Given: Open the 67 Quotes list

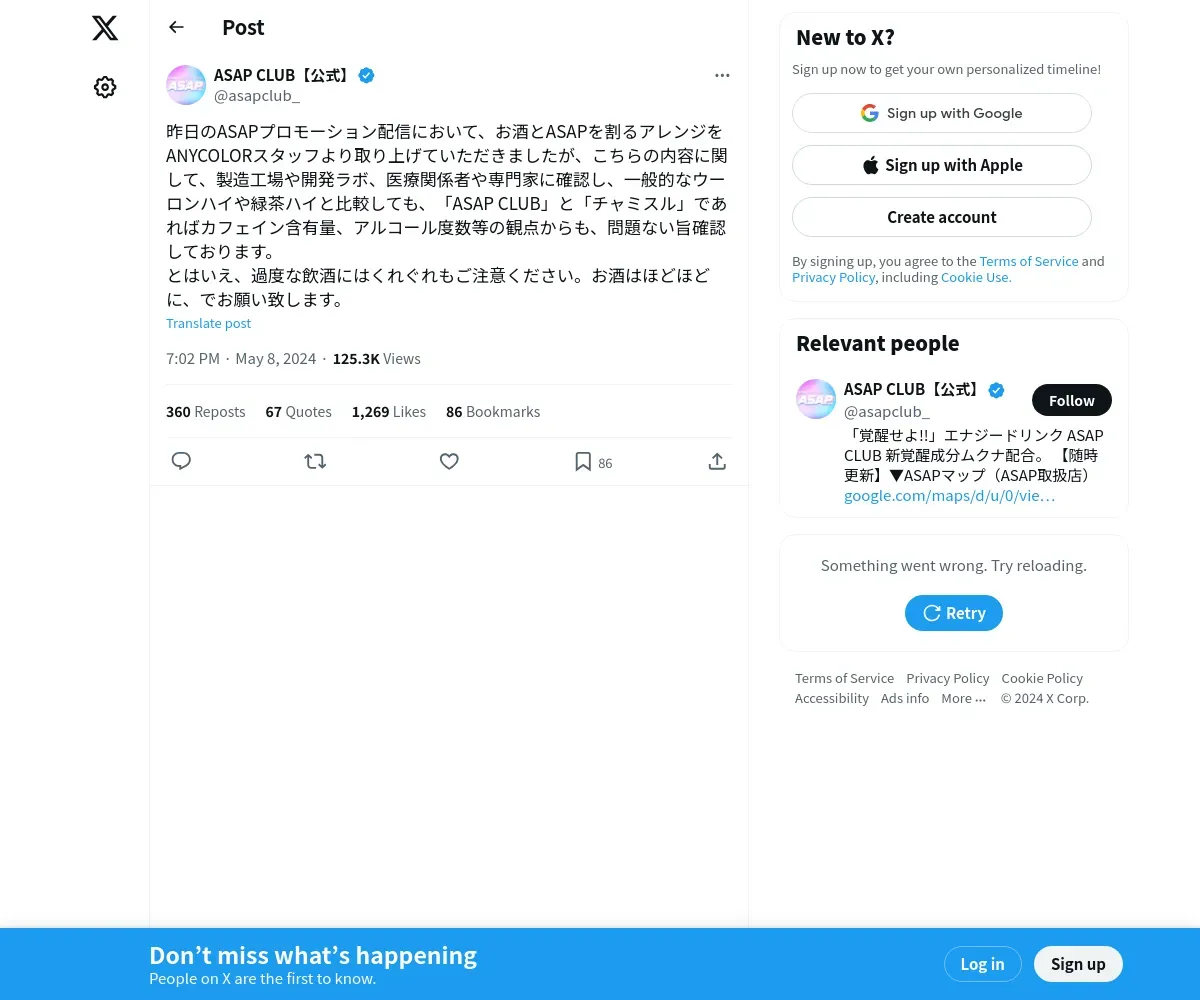Looking at the screenshot, I should [x=298, y=412].
